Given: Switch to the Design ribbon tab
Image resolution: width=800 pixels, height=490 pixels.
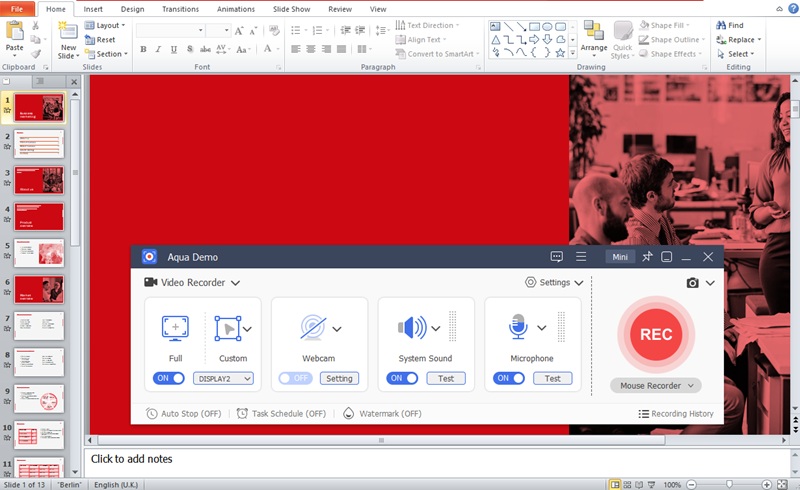Looking at the screenshot, I should [132, 9].
